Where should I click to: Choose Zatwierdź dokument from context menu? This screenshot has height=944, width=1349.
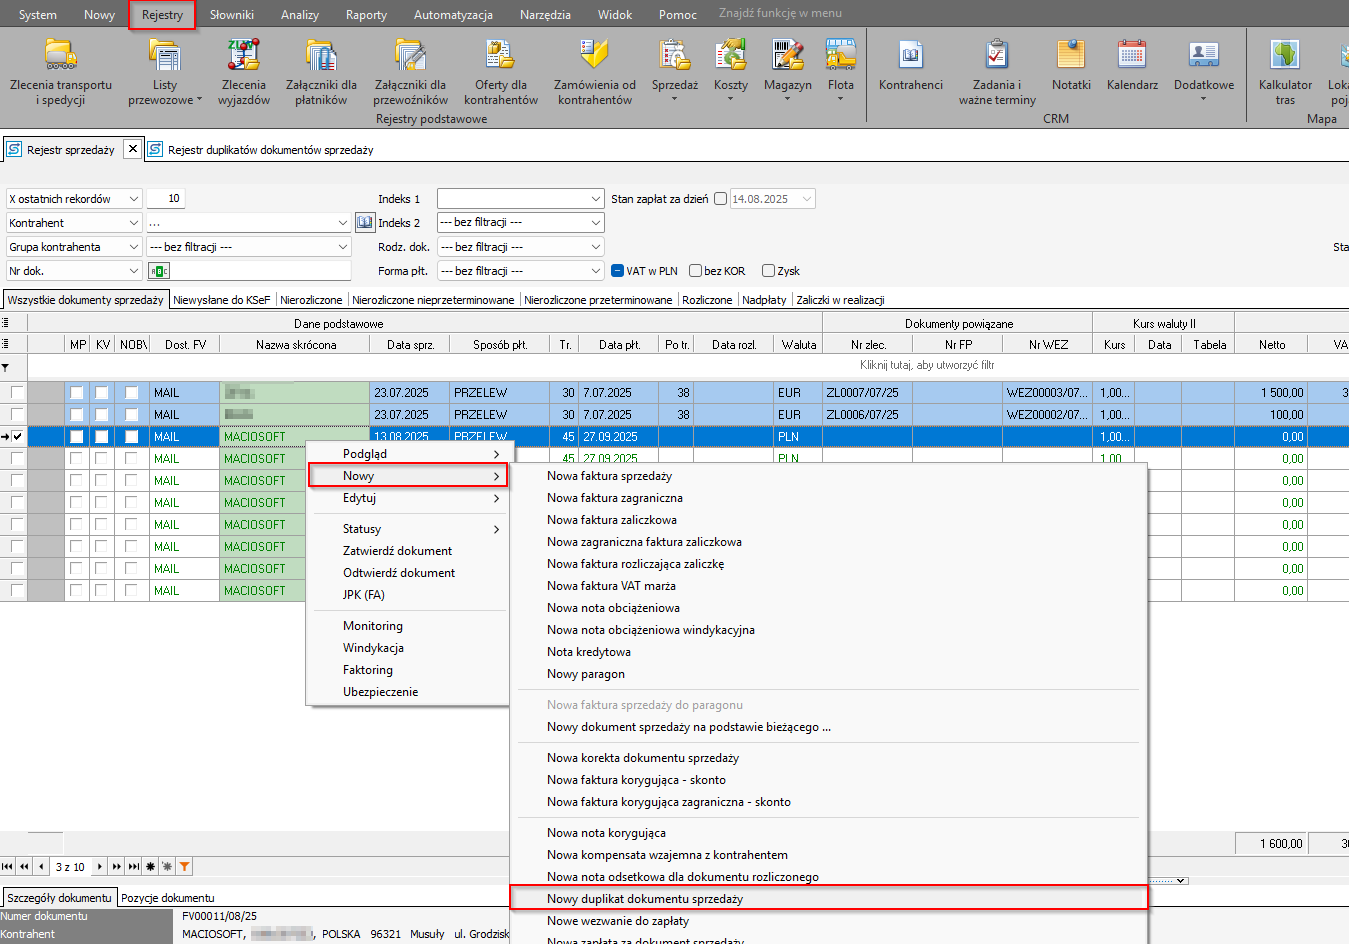pos(397,551)
